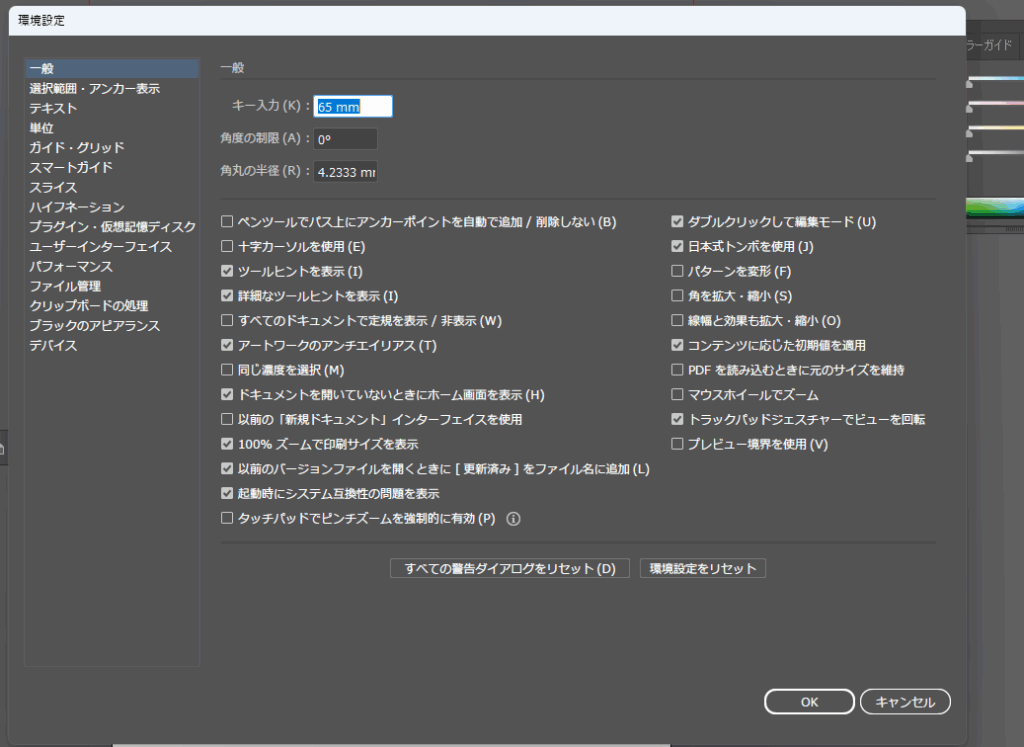
Task: Open the 選択範囲・アンカー表示 preferences category
Action: click(94, 89)
